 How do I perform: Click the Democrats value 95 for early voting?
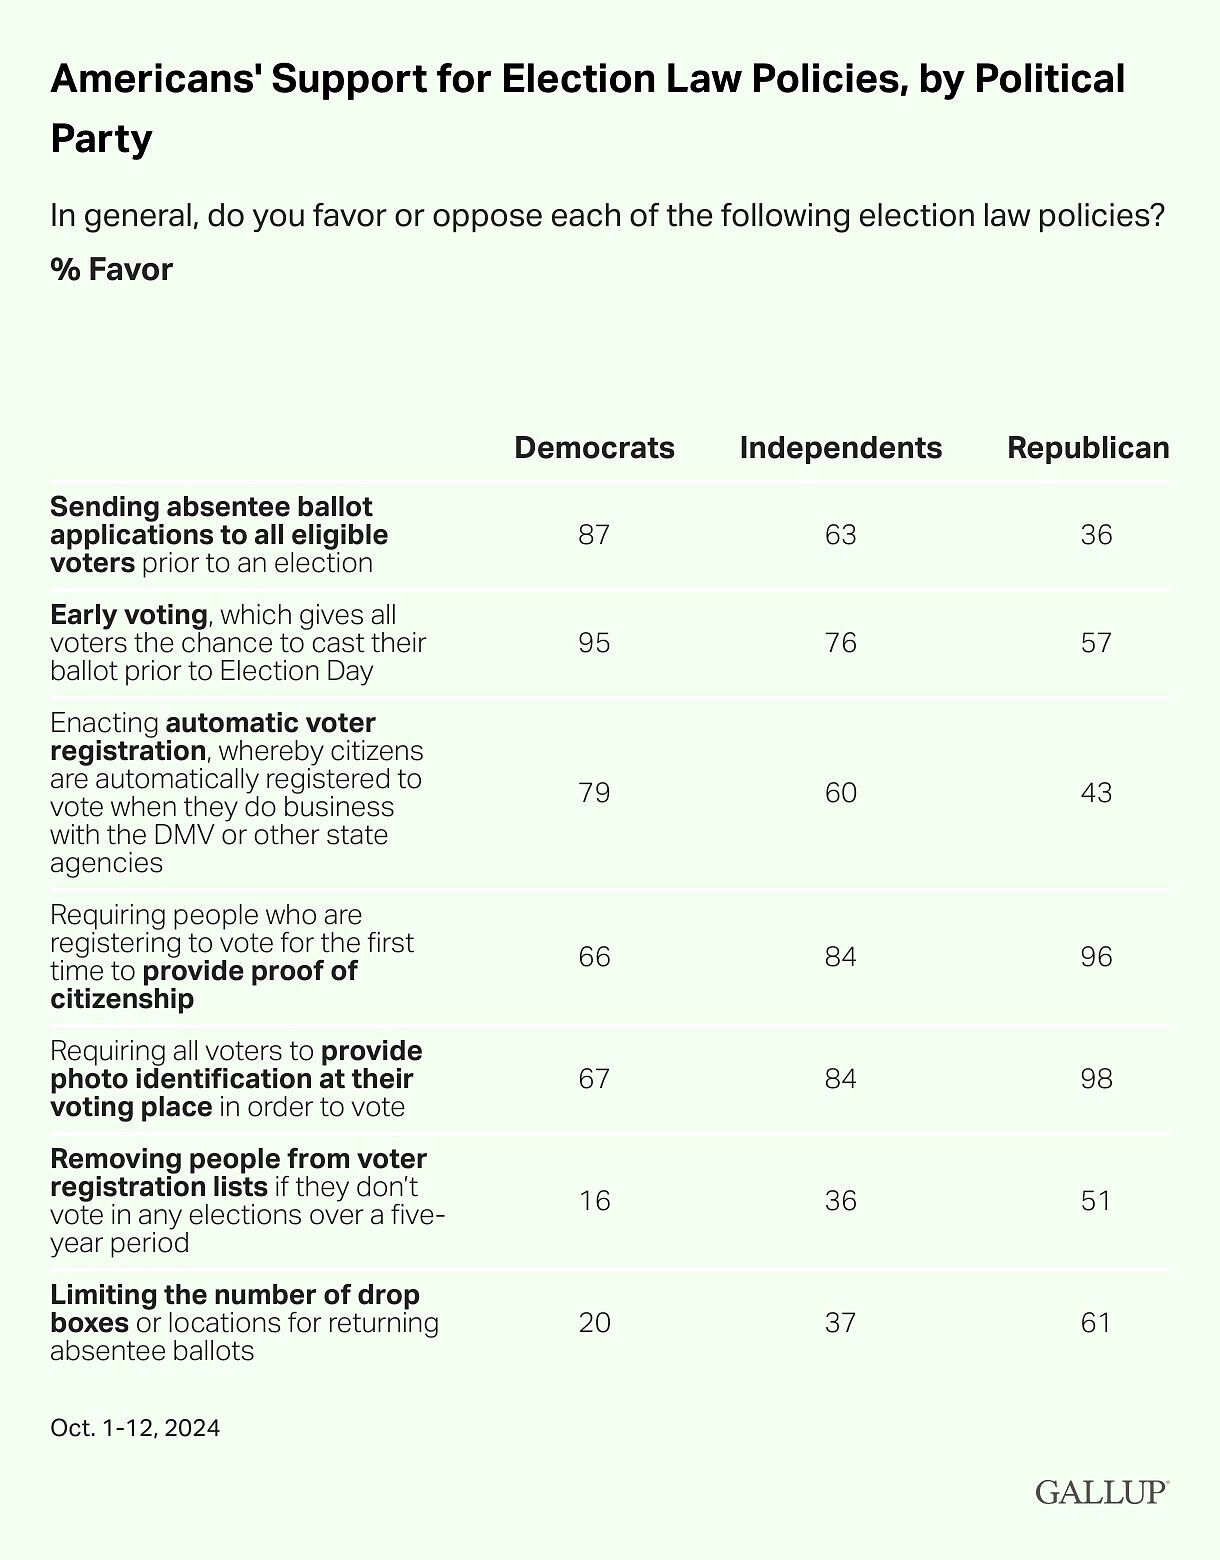coord(594,643)
